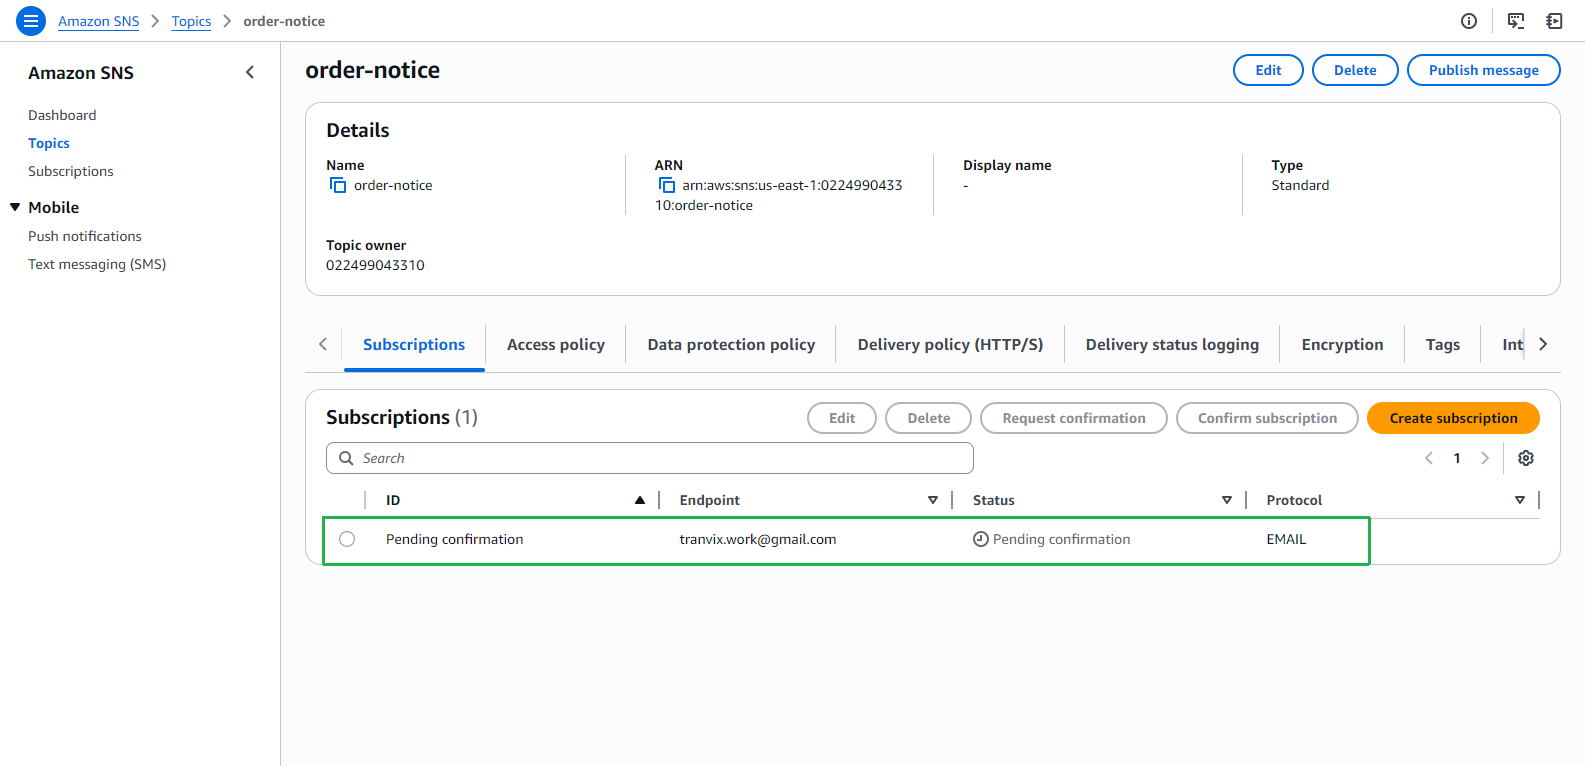Go to previous page of subscriptions
Screen dimensions: 1585x766
coord(1429,458)
